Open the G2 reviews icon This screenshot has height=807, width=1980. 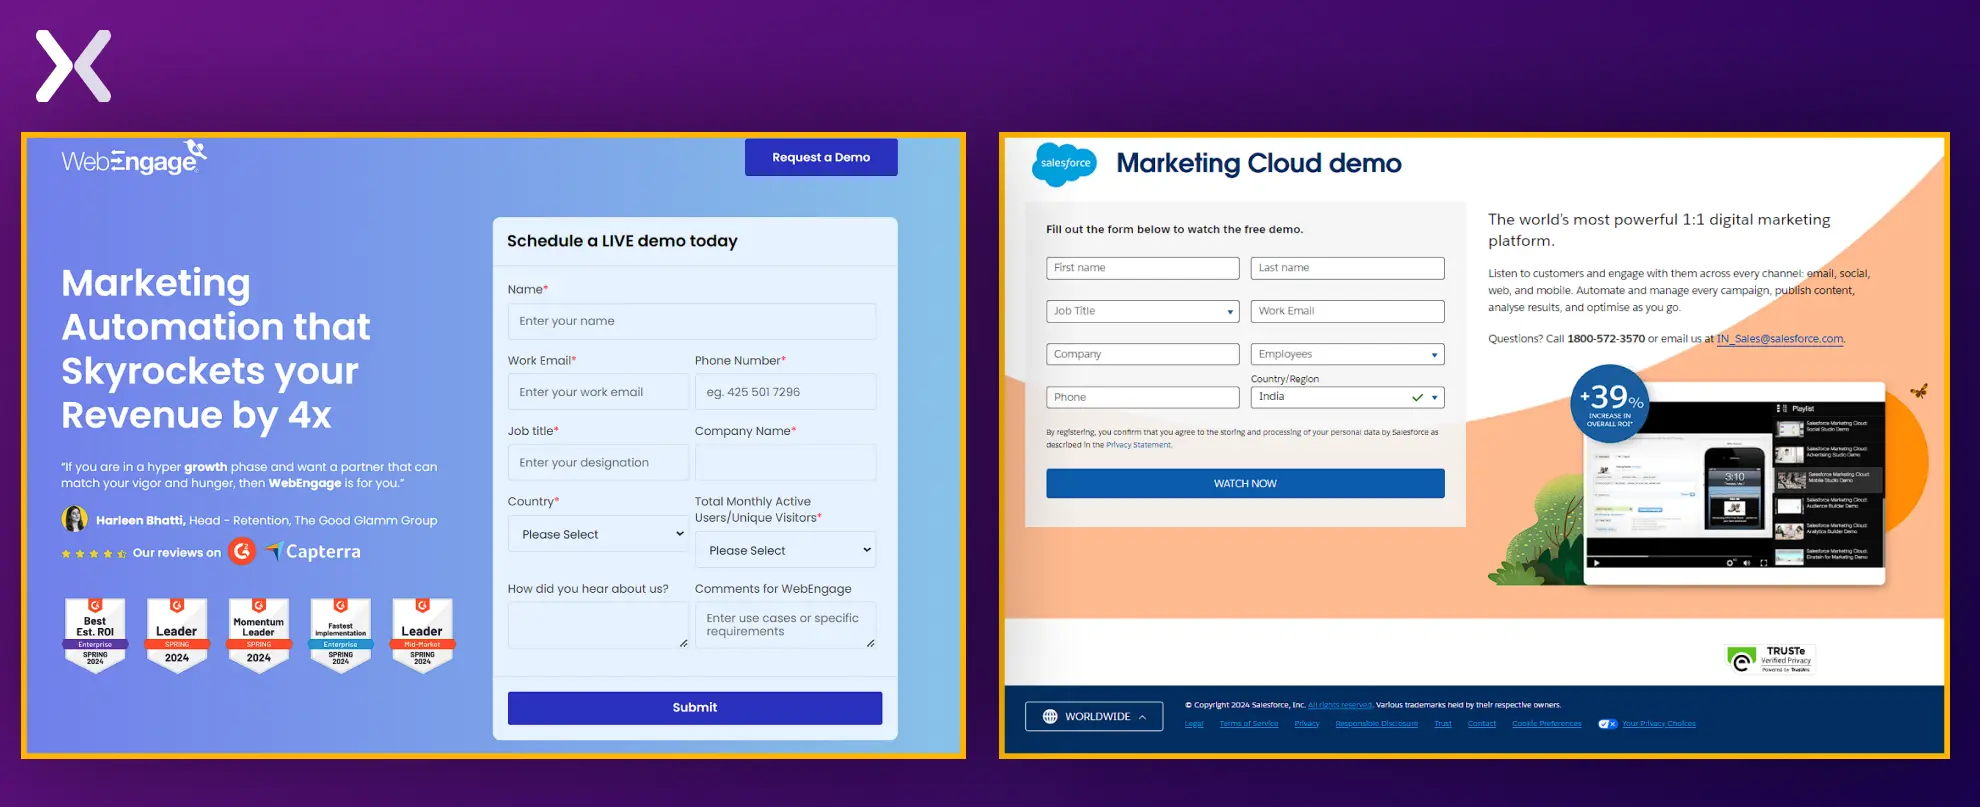coord(242,551)
